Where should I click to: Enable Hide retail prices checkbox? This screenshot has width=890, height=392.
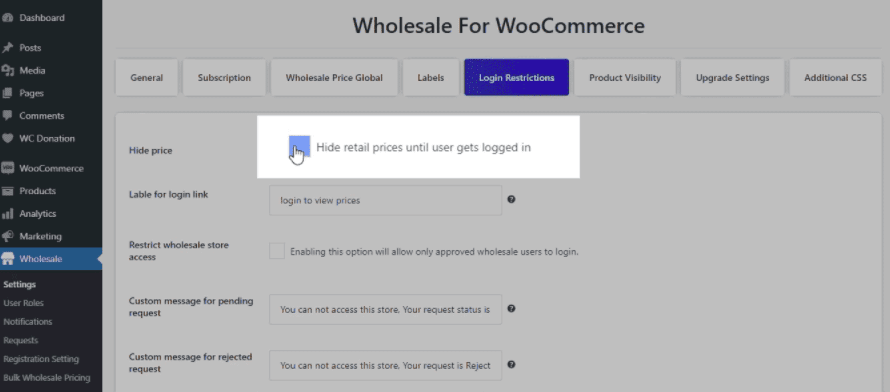pos(300,146)
